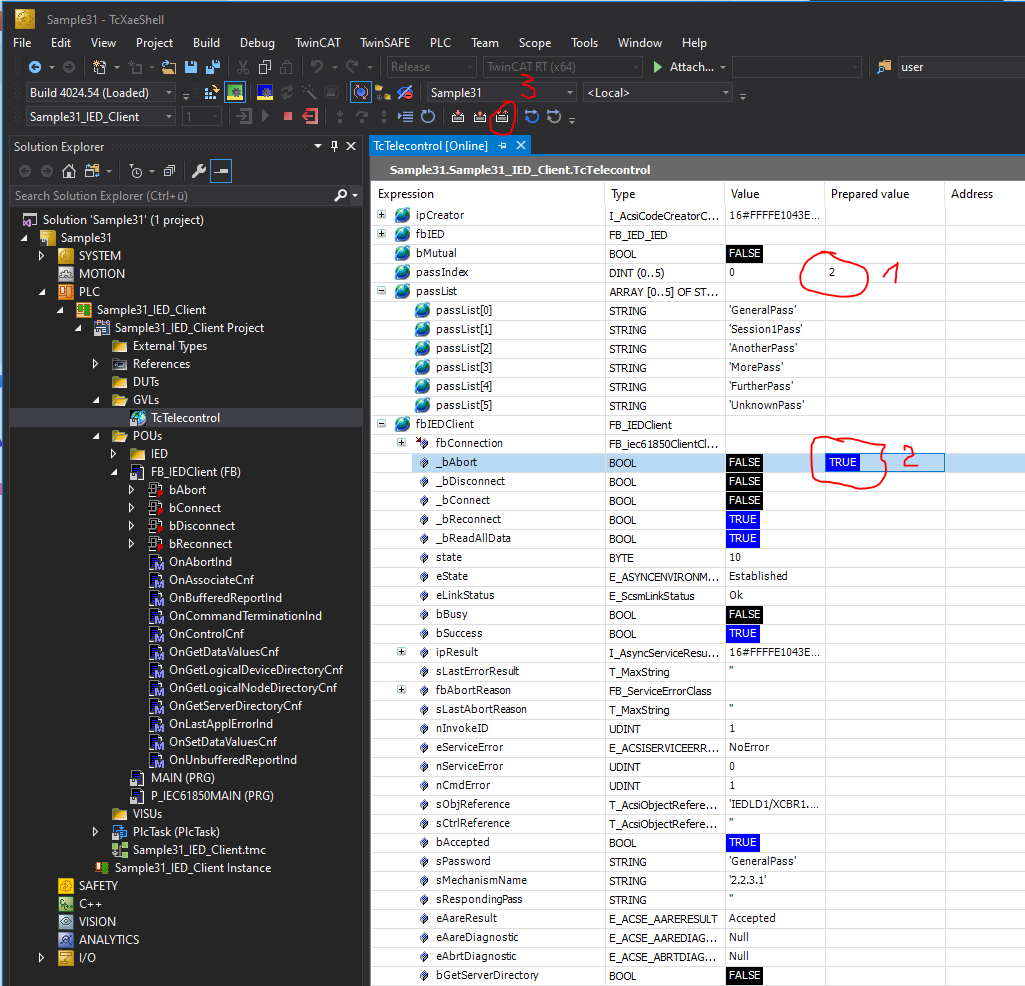Expand the IED folder under POUs

[x=114, y=454]
